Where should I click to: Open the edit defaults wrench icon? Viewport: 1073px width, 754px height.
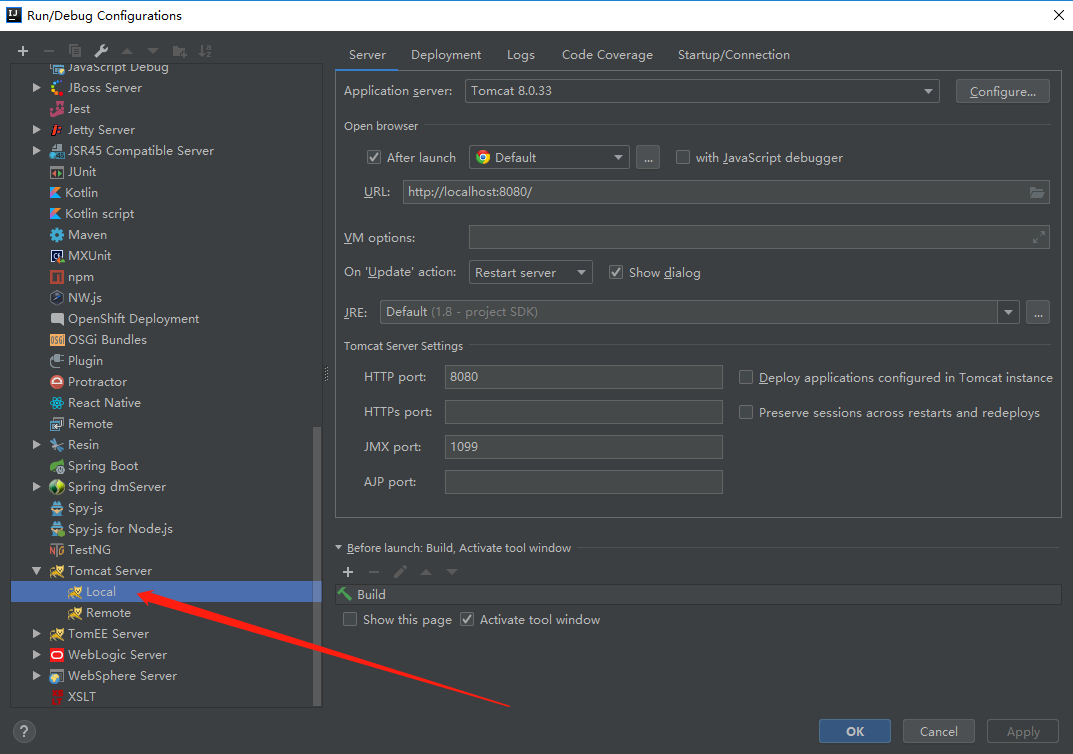tap(101, 51)
